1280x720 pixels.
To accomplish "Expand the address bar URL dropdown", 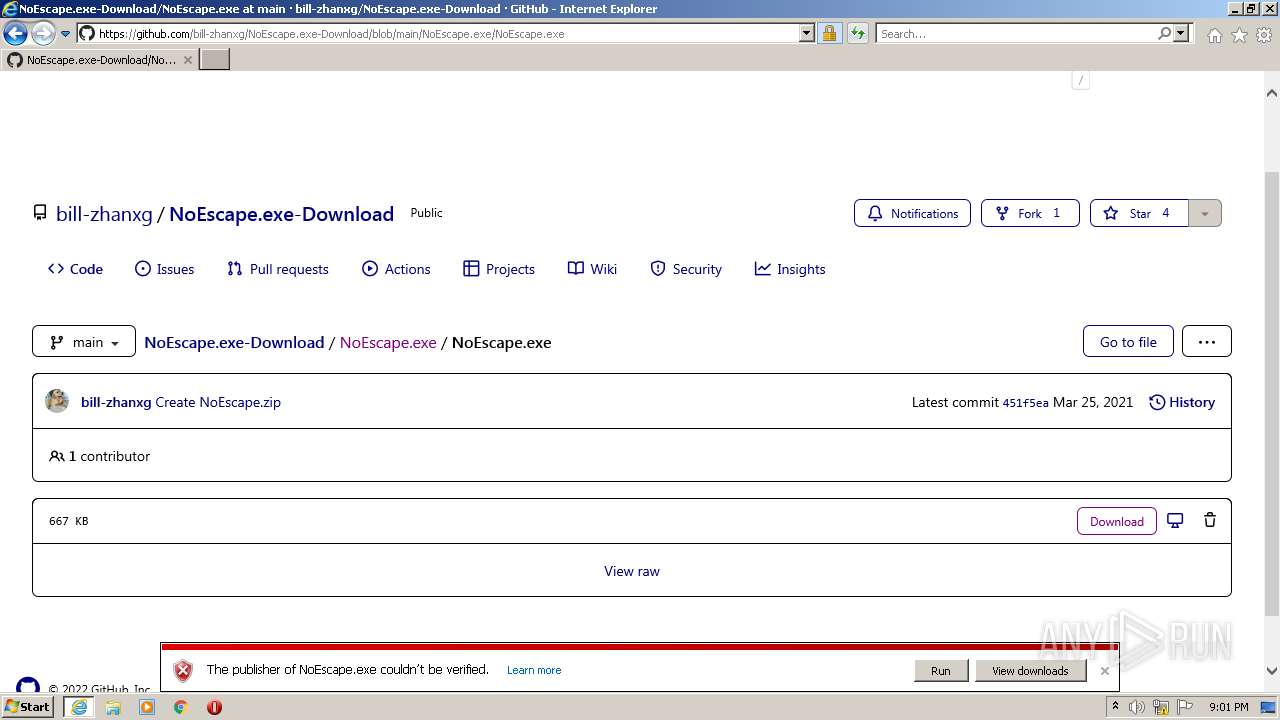I will [807, 33].
